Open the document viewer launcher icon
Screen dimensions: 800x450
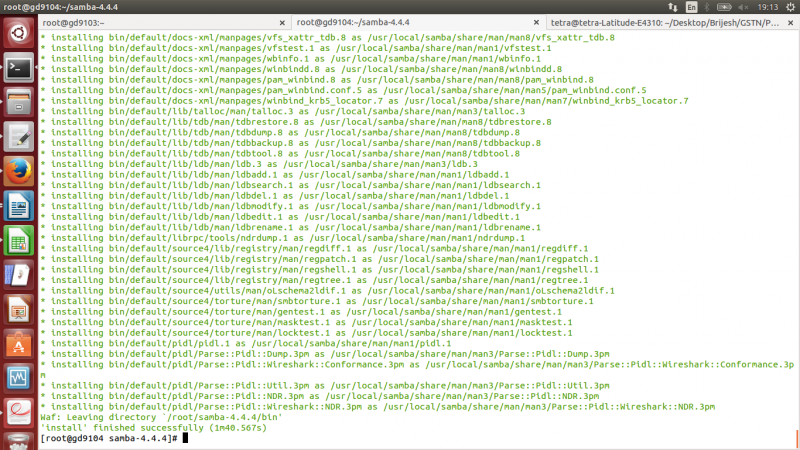[19, 413]
